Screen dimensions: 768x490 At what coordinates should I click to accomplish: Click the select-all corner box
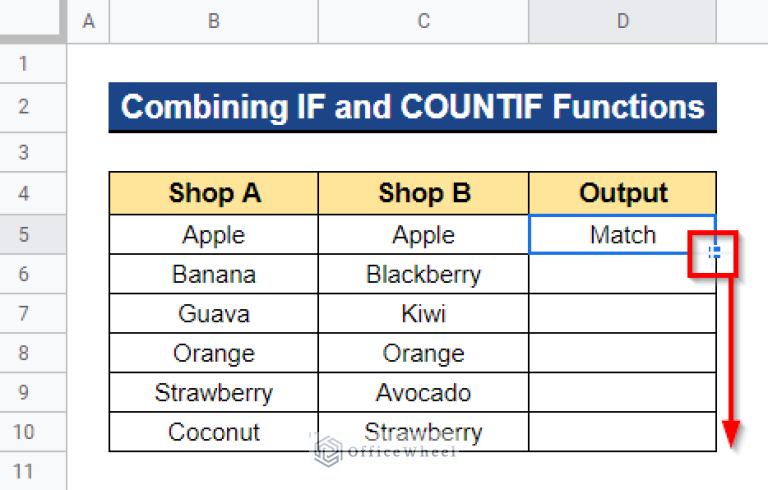pos(32,21)
